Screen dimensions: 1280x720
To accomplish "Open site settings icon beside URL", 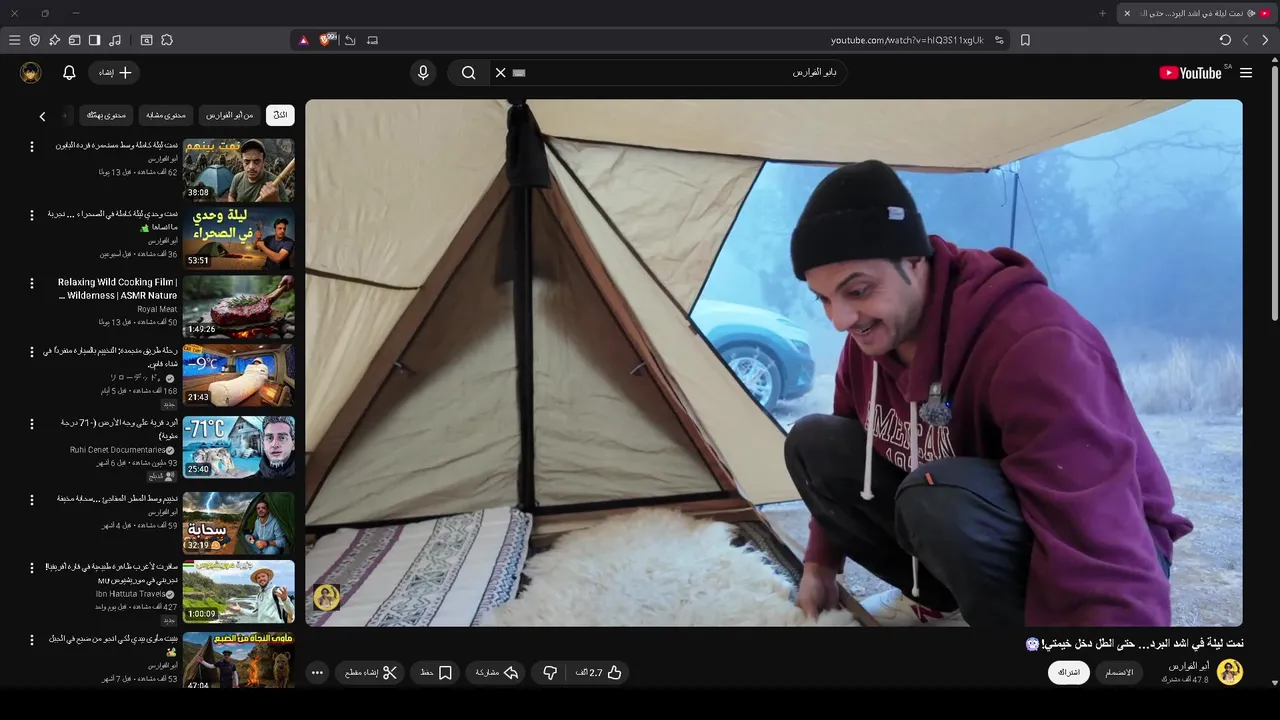I will click(999, 40).
